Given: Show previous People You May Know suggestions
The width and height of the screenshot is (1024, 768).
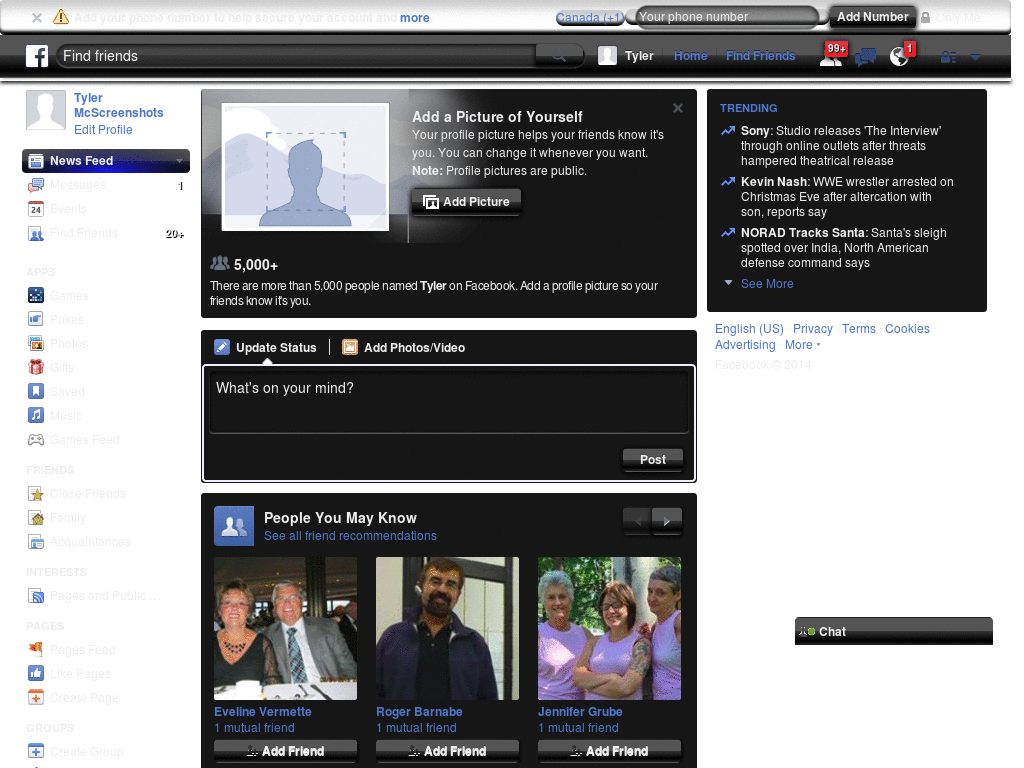Looking at the screenshot, I should pyautogui.click(x=637, y=521).
